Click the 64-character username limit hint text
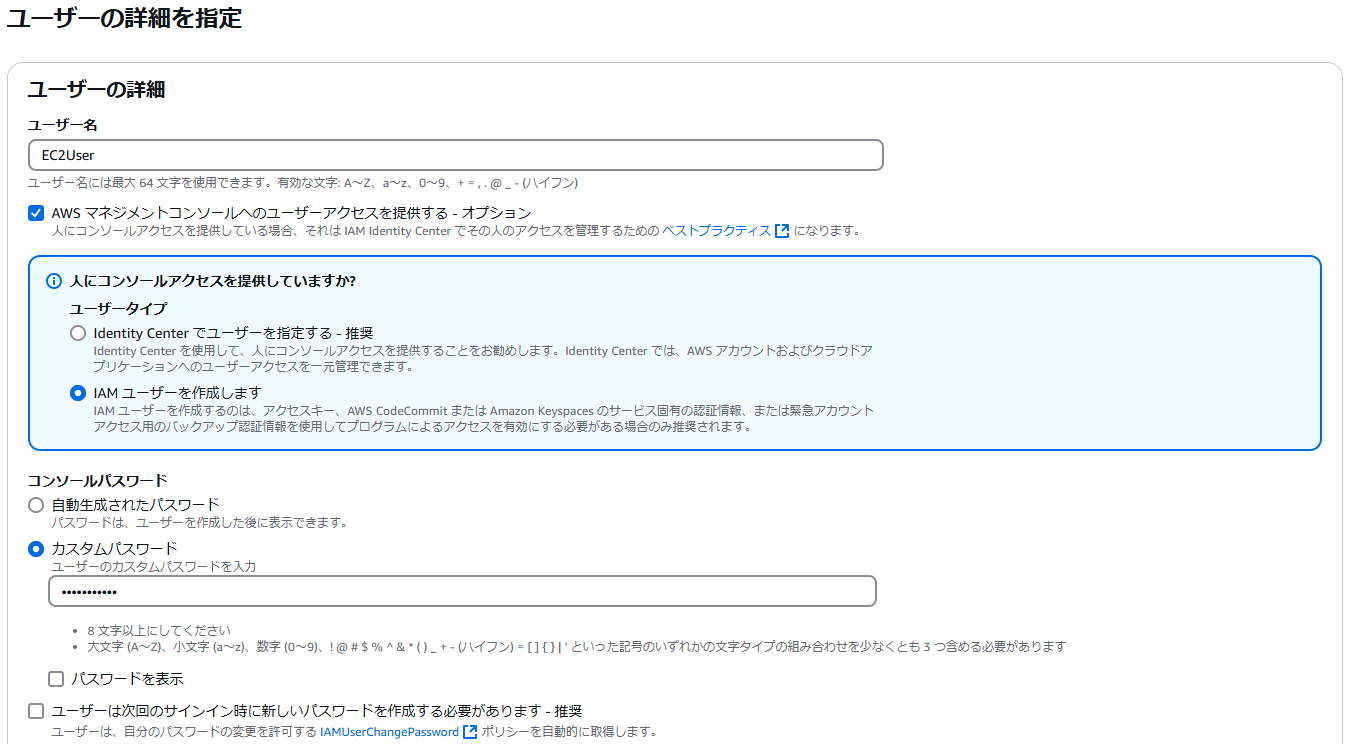The width and height of the screenshot is (1354, 744). pos(302,183)
